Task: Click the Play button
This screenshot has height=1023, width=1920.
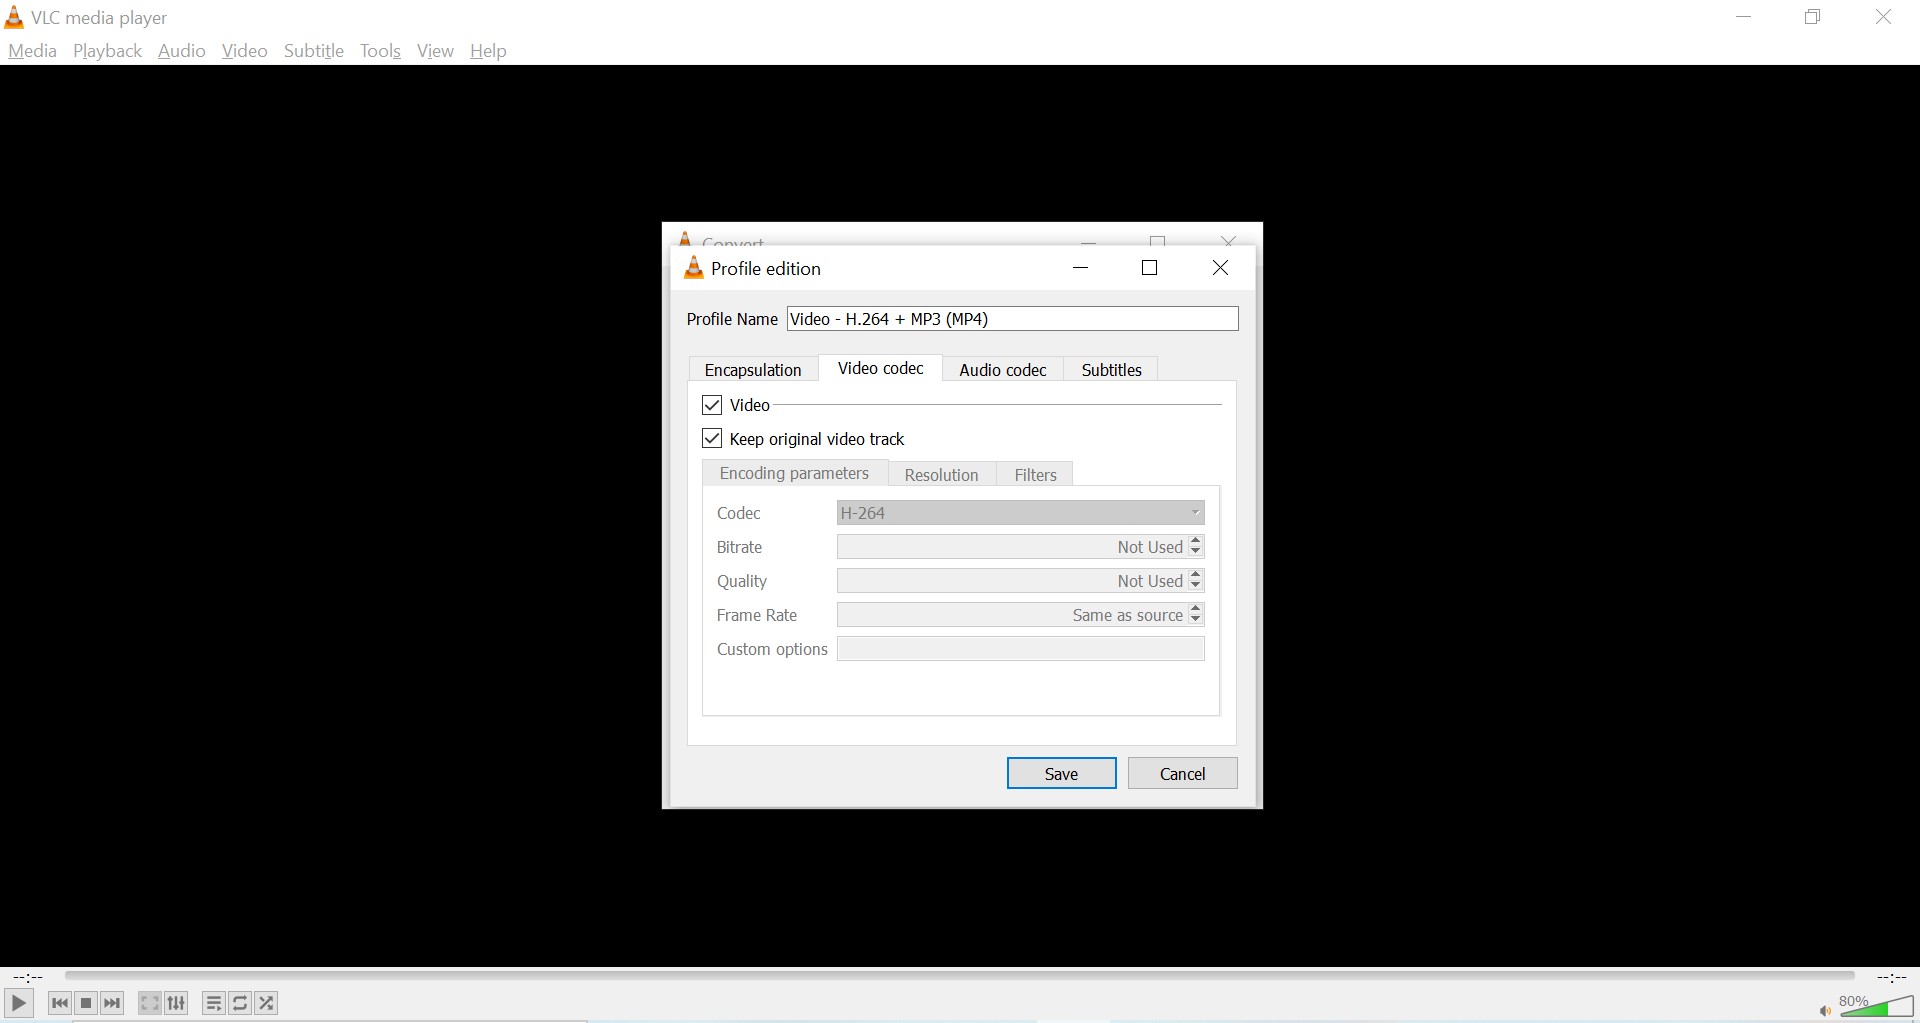Action: [18, 1003]
